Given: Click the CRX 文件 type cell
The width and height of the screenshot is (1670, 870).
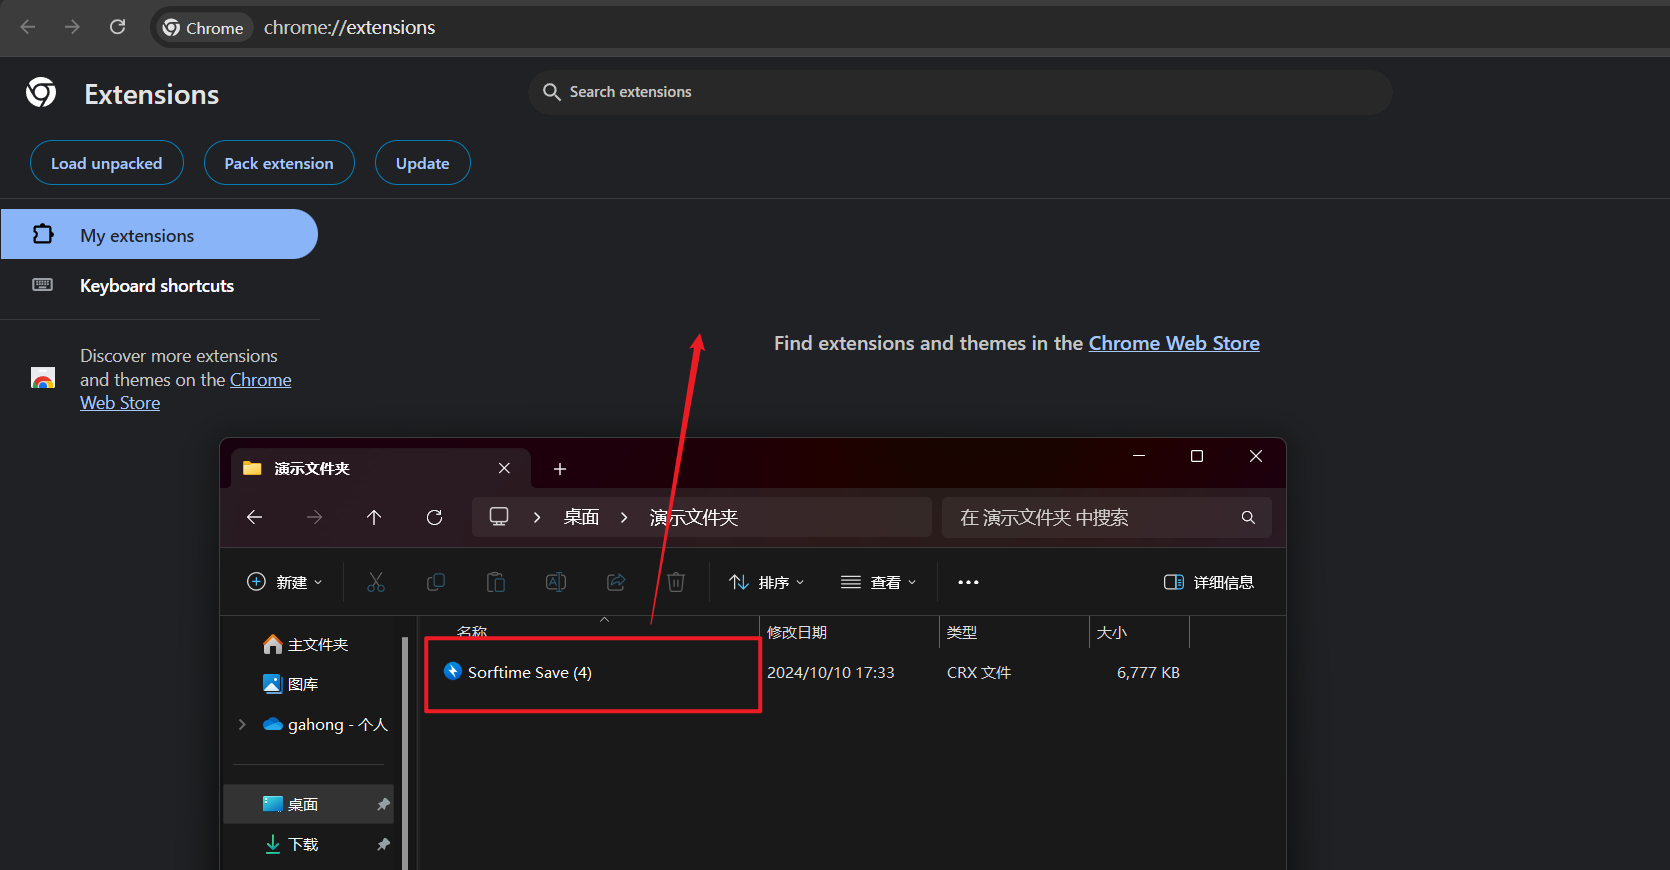Looking at the screenshot, I should 979,673.
